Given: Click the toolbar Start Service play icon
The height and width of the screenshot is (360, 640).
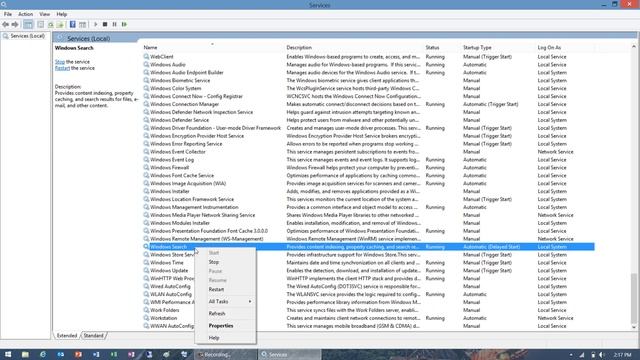Looking at the screenshot, I should [x=96, y=24].
